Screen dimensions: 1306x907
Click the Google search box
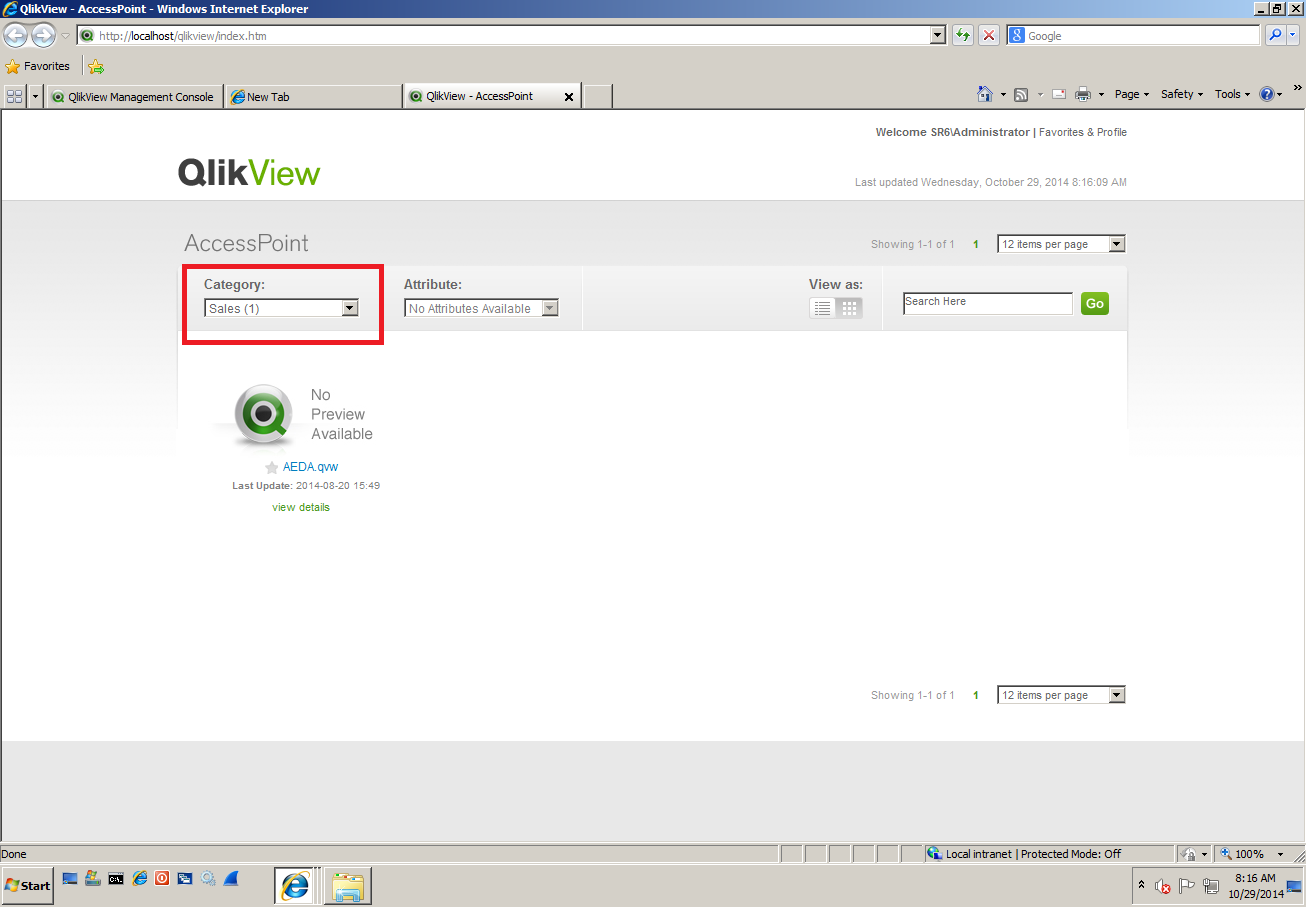pyautogui.click(x=1134, y=35)
